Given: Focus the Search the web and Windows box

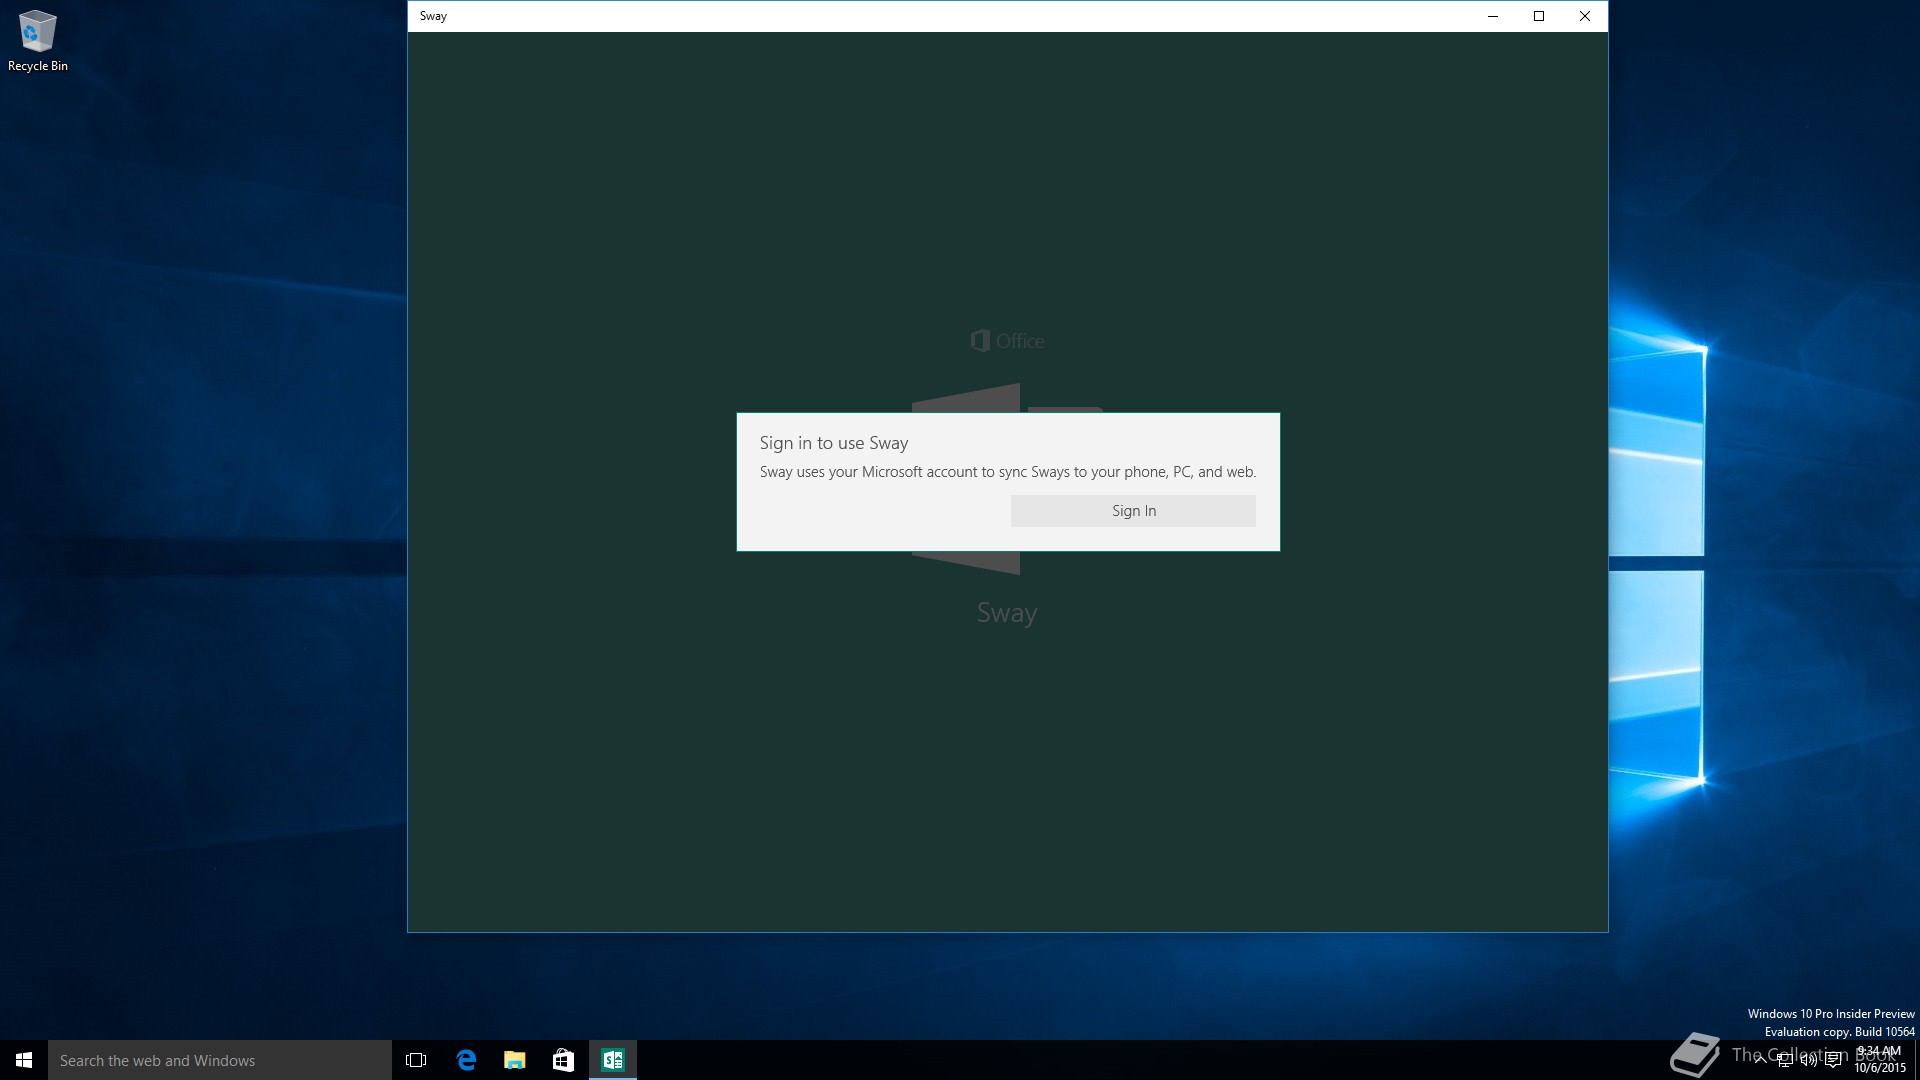Looking at the screenshot, I should pyautogui.click(x=220, y=1060).
